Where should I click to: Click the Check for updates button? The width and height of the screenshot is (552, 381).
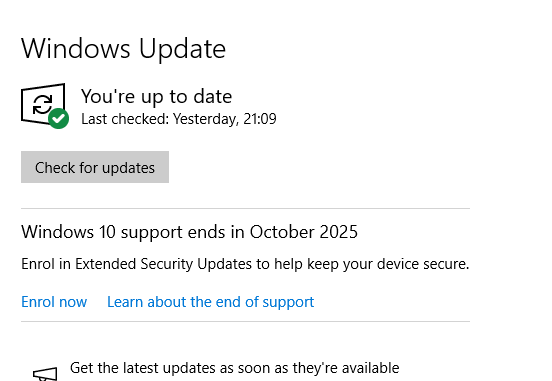[95, 167]
